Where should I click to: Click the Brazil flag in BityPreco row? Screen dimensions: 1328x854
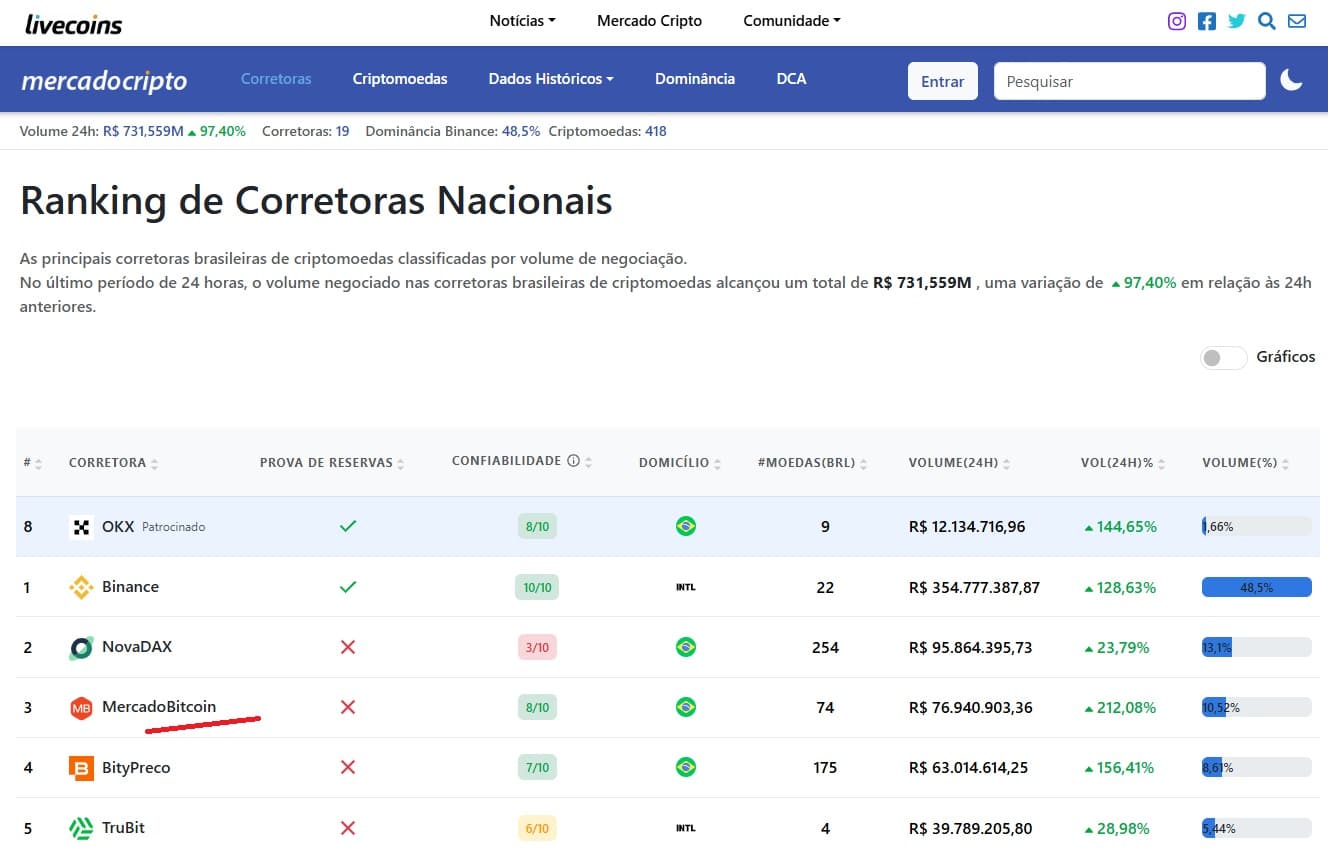tap(685, 767)
